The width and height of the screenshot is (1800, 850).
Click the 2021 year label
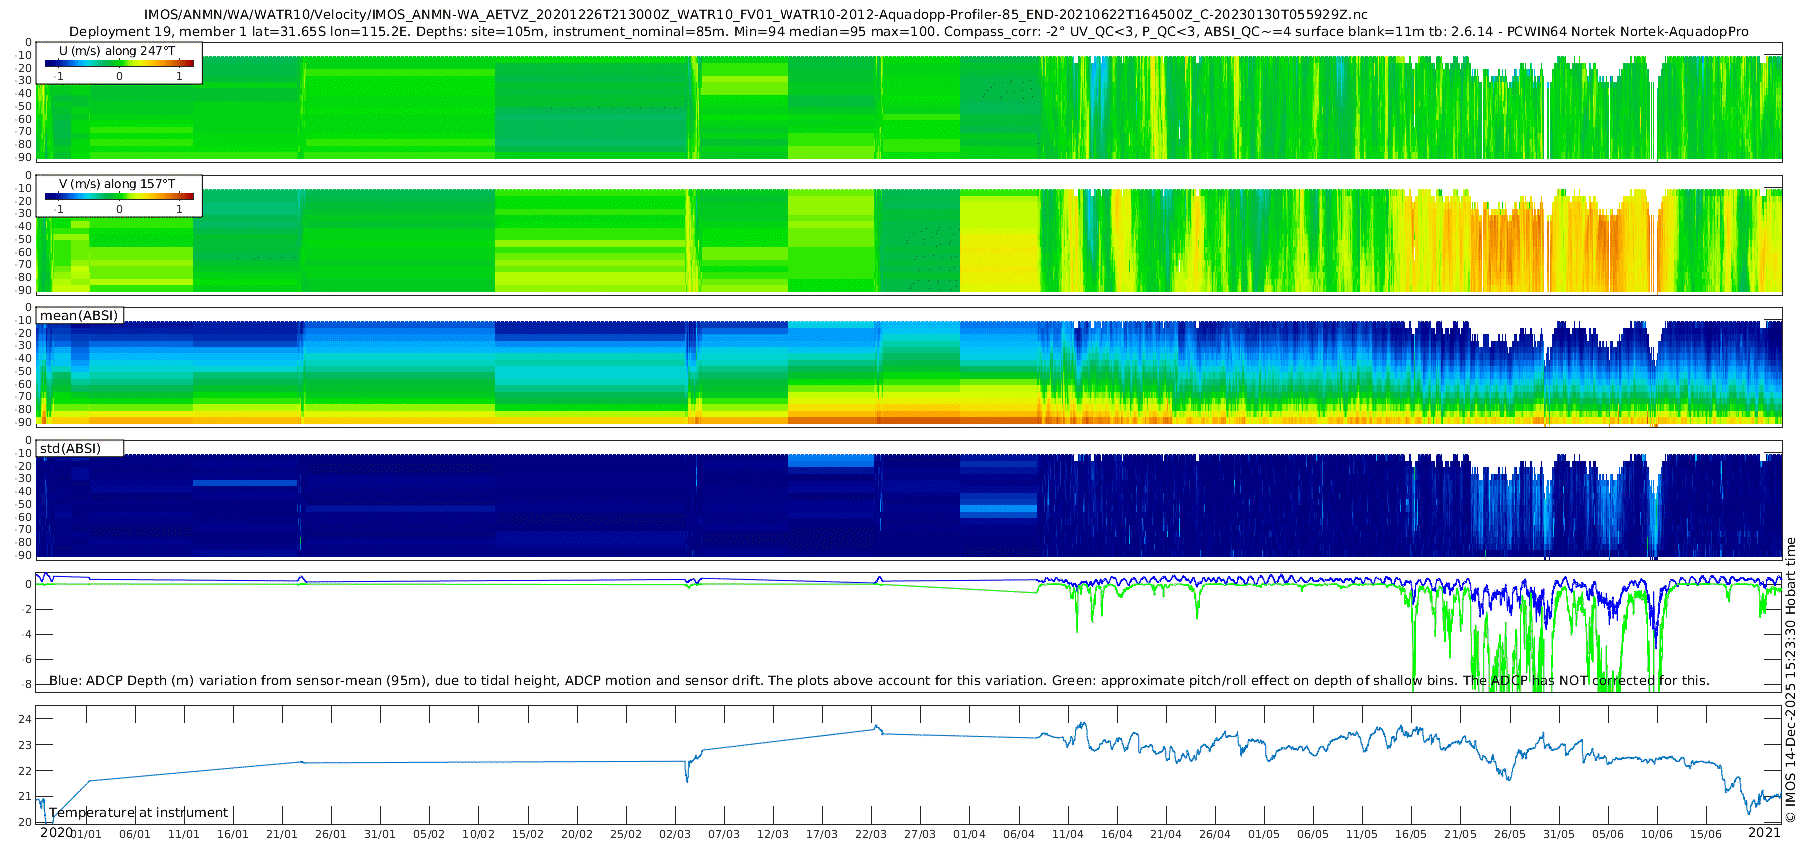click(x=1764, y=832)
